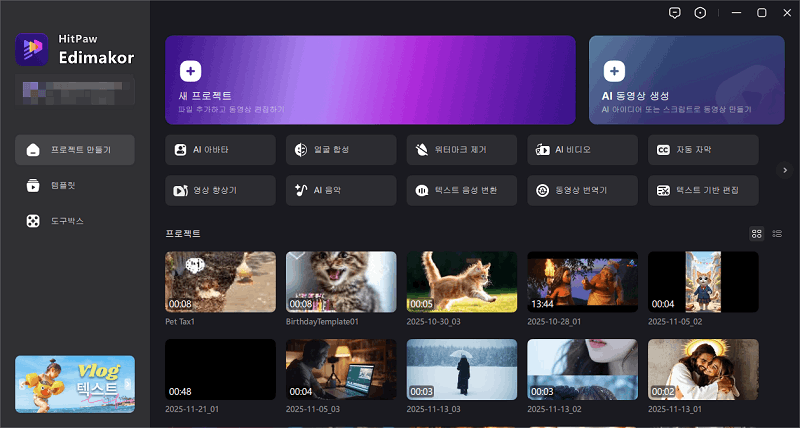Open the AI 아바타 tool
The image size is (800, 428).
(220, 150)
